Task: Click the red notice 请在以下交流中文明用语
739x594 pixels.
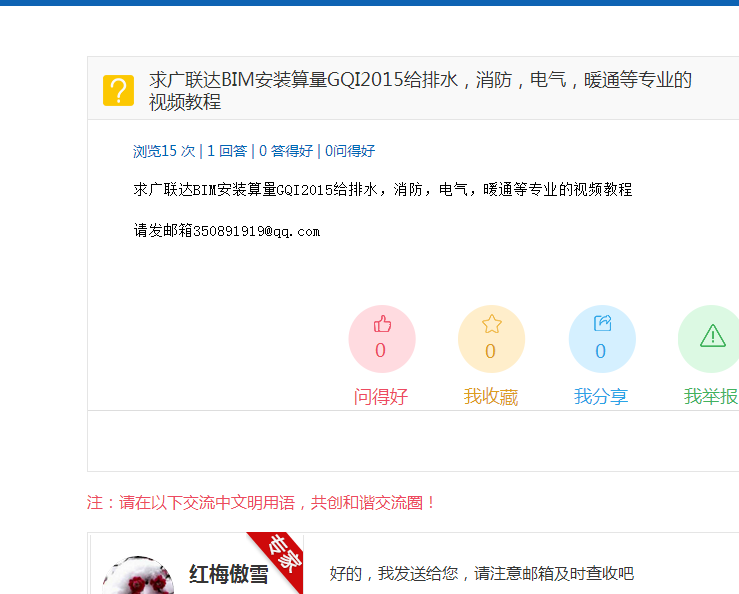Action: 262,503
